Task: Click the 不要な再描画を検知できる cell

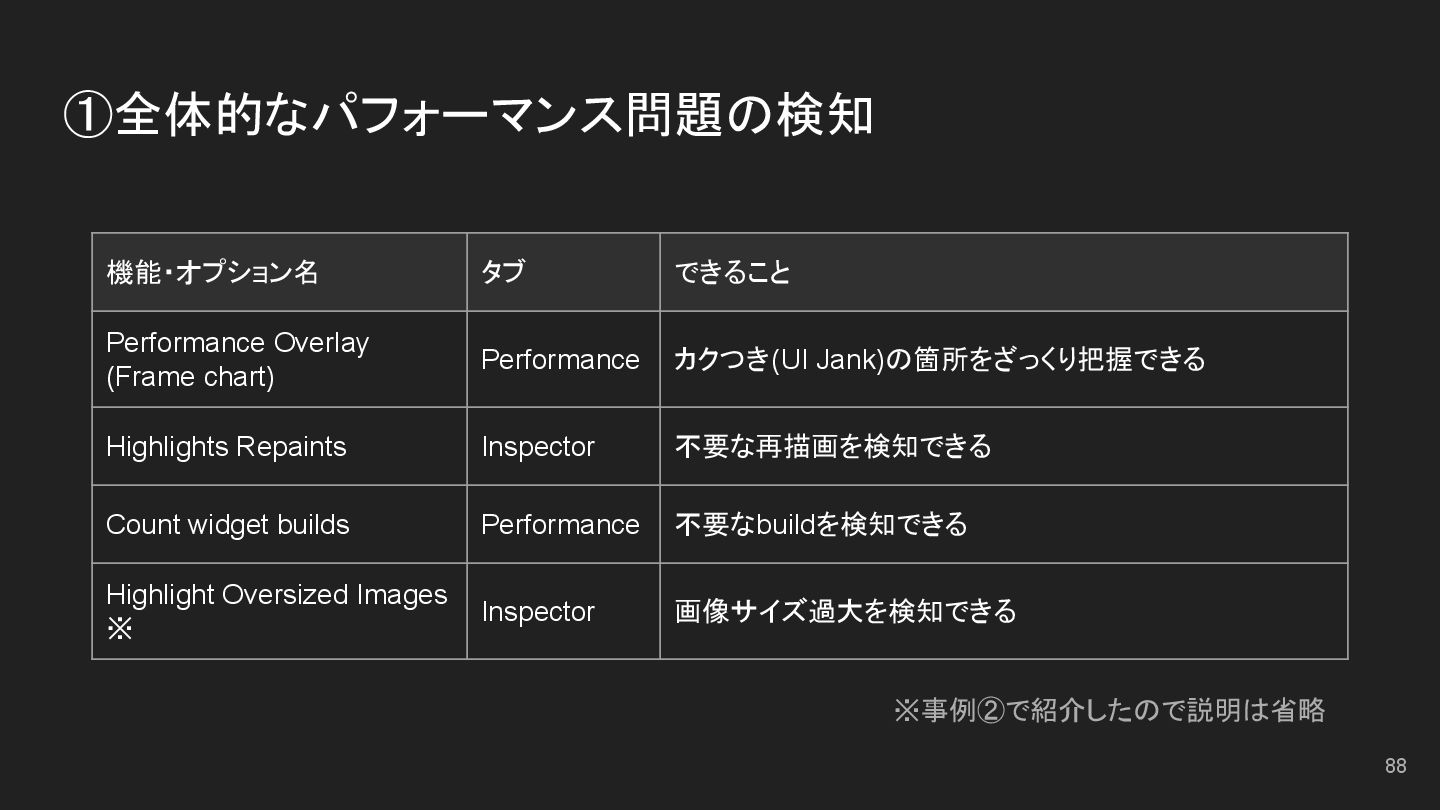Action: pos(1004,446)
